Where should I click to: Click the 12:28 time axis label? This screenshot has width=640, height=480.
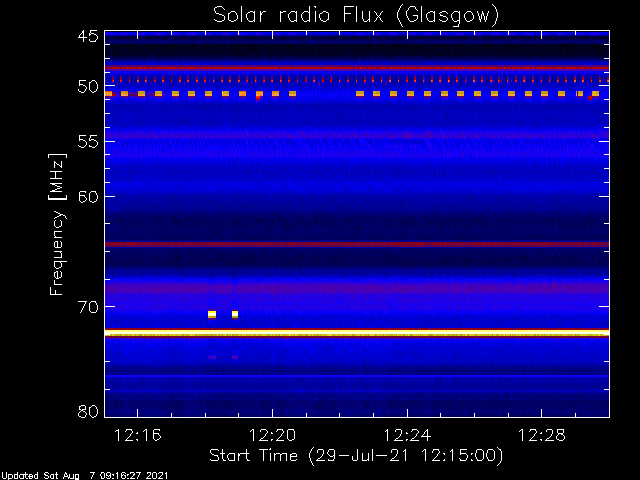pyautogui.click(x=542, y=436)
